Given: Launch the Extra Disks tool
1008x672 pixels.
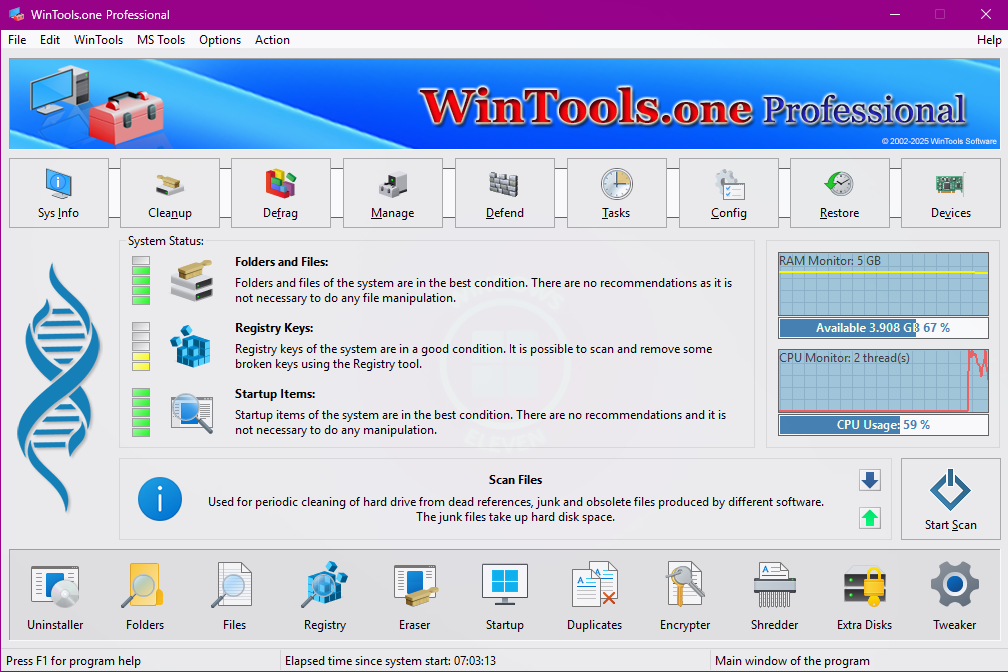Looking at the screenshot, I should [x=865, y=596].
